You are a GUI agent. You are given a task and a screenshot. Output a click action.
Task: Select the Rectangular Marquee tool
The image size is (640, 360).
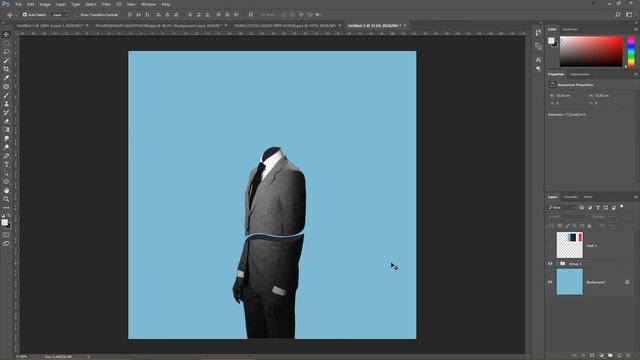pyautogui.click(x=6, y=43)
